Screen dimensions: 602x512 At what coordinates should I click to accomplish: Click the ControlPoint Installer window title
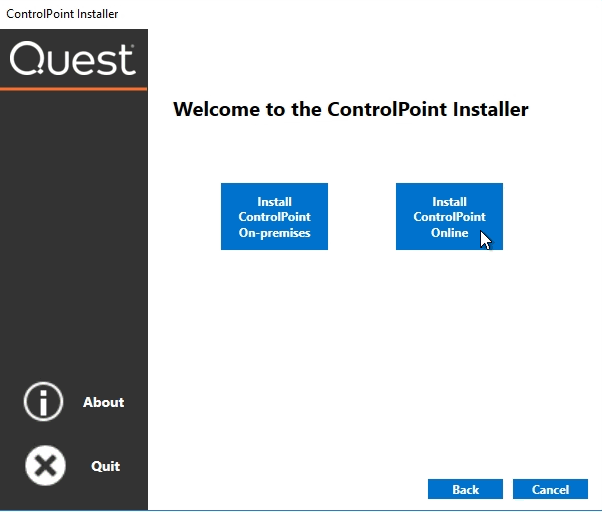pyautogui.click(x=62, y=14)
